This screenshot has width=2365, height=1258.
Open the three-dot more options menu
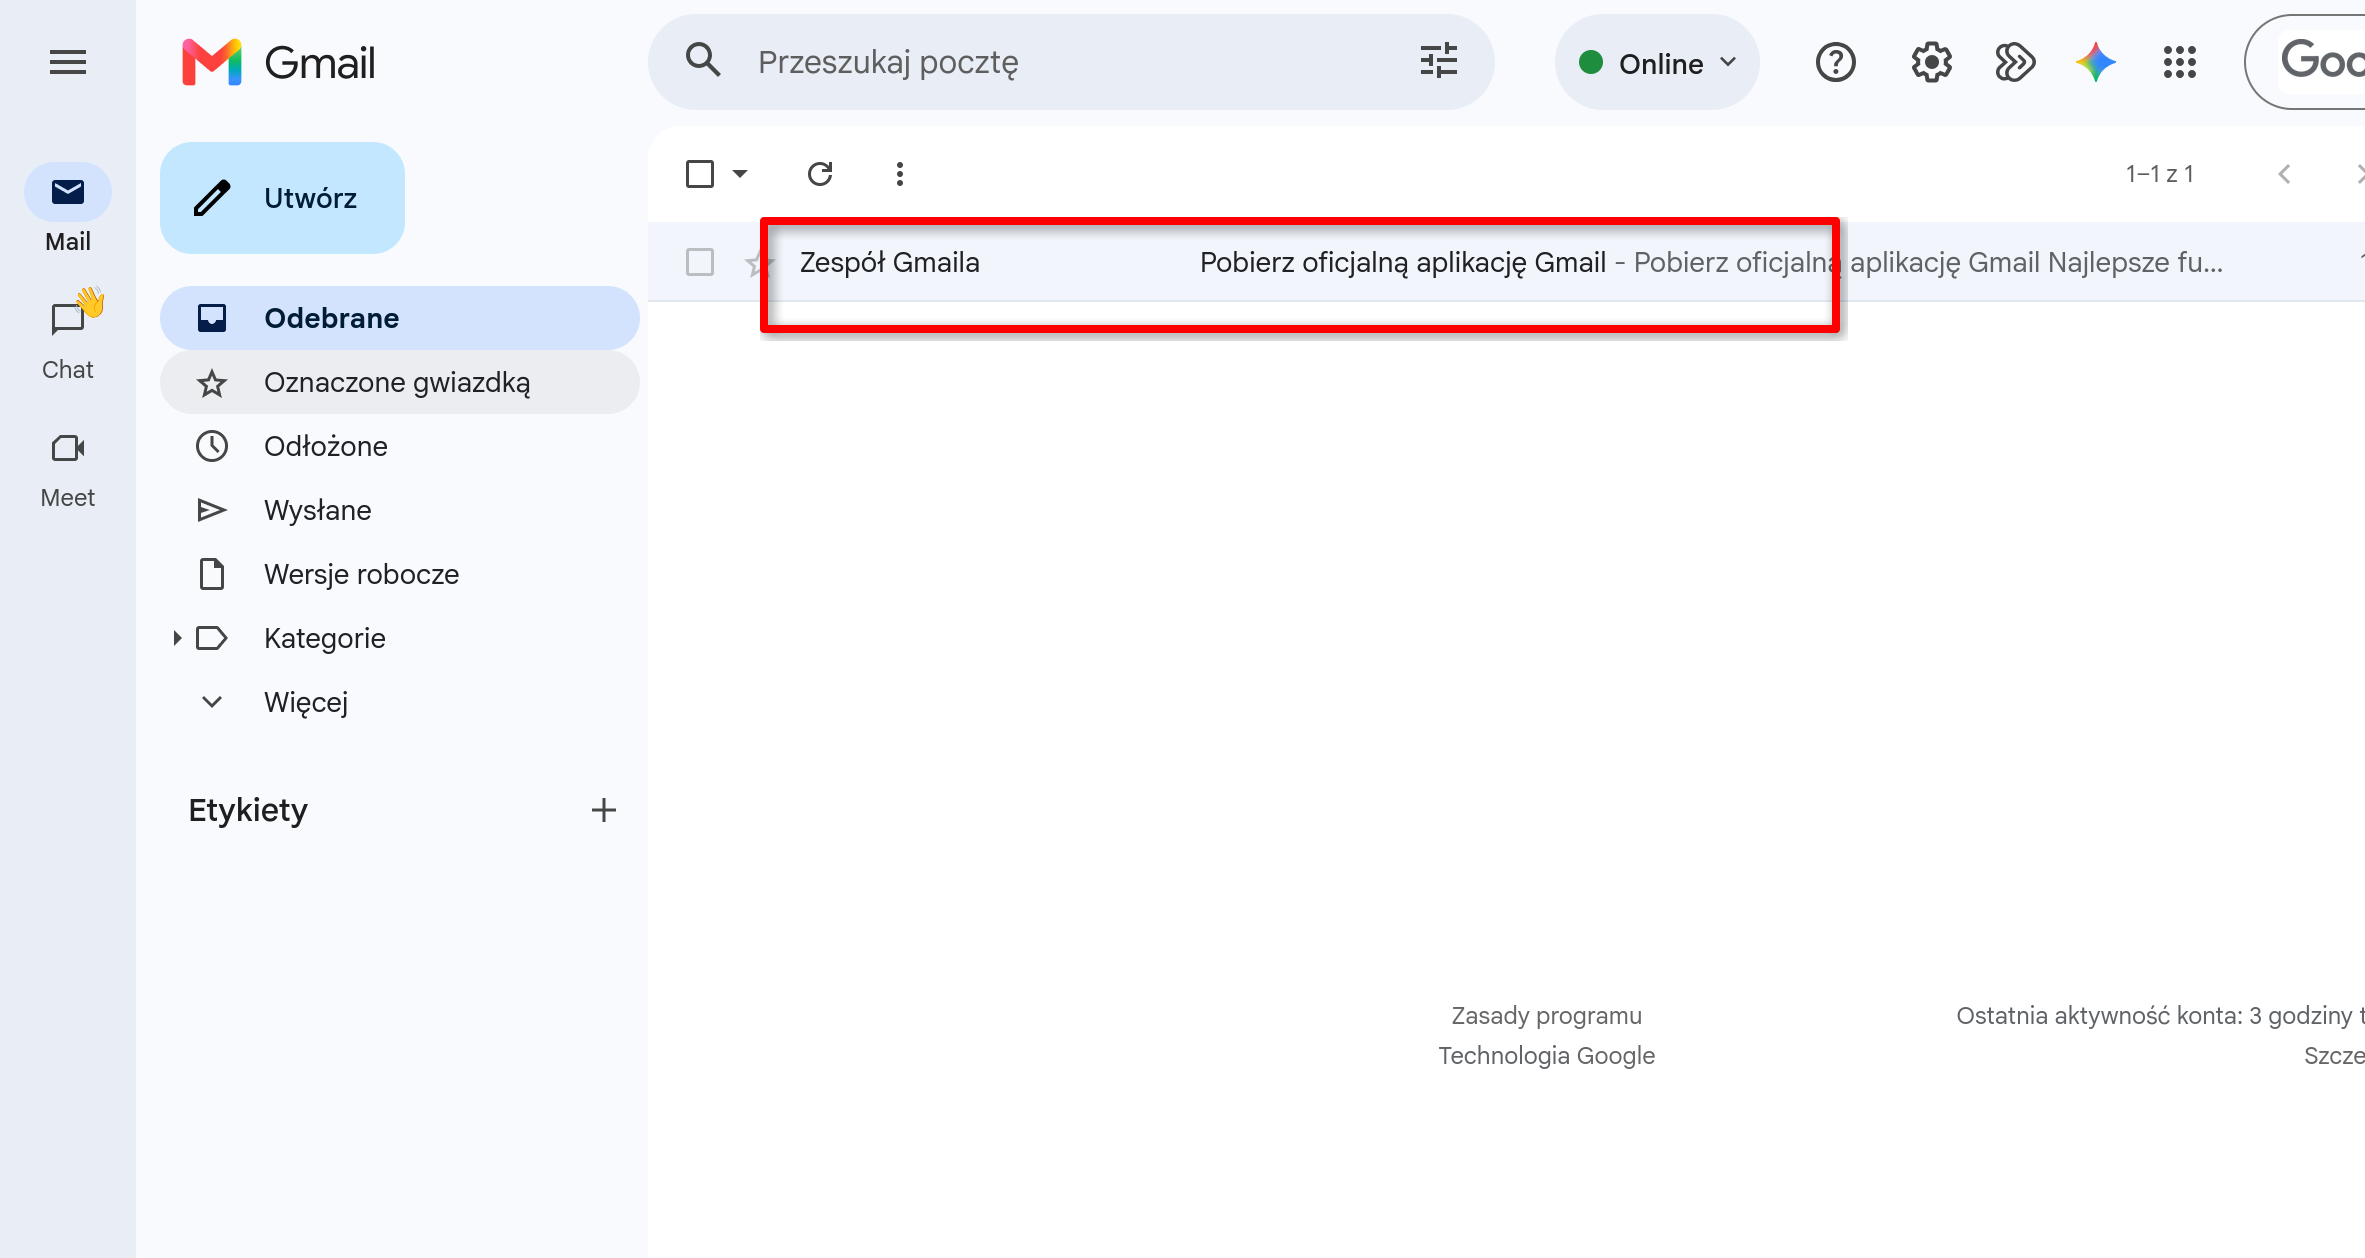pos(900,174)
